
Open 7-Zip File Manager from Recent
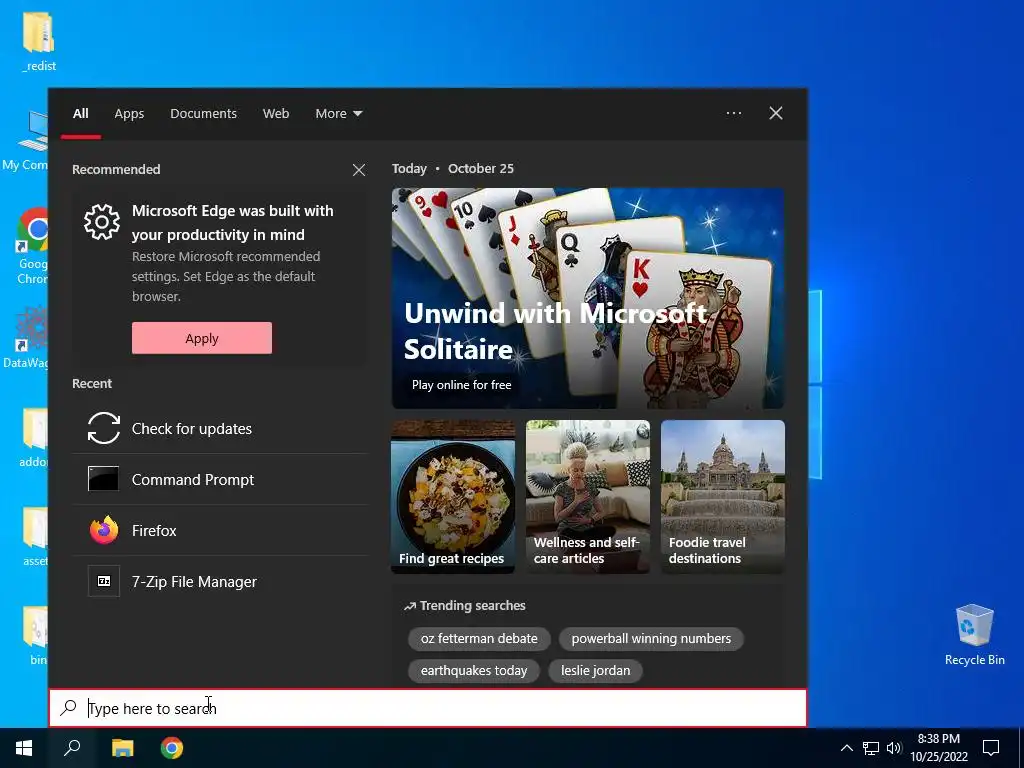point(220,581)
